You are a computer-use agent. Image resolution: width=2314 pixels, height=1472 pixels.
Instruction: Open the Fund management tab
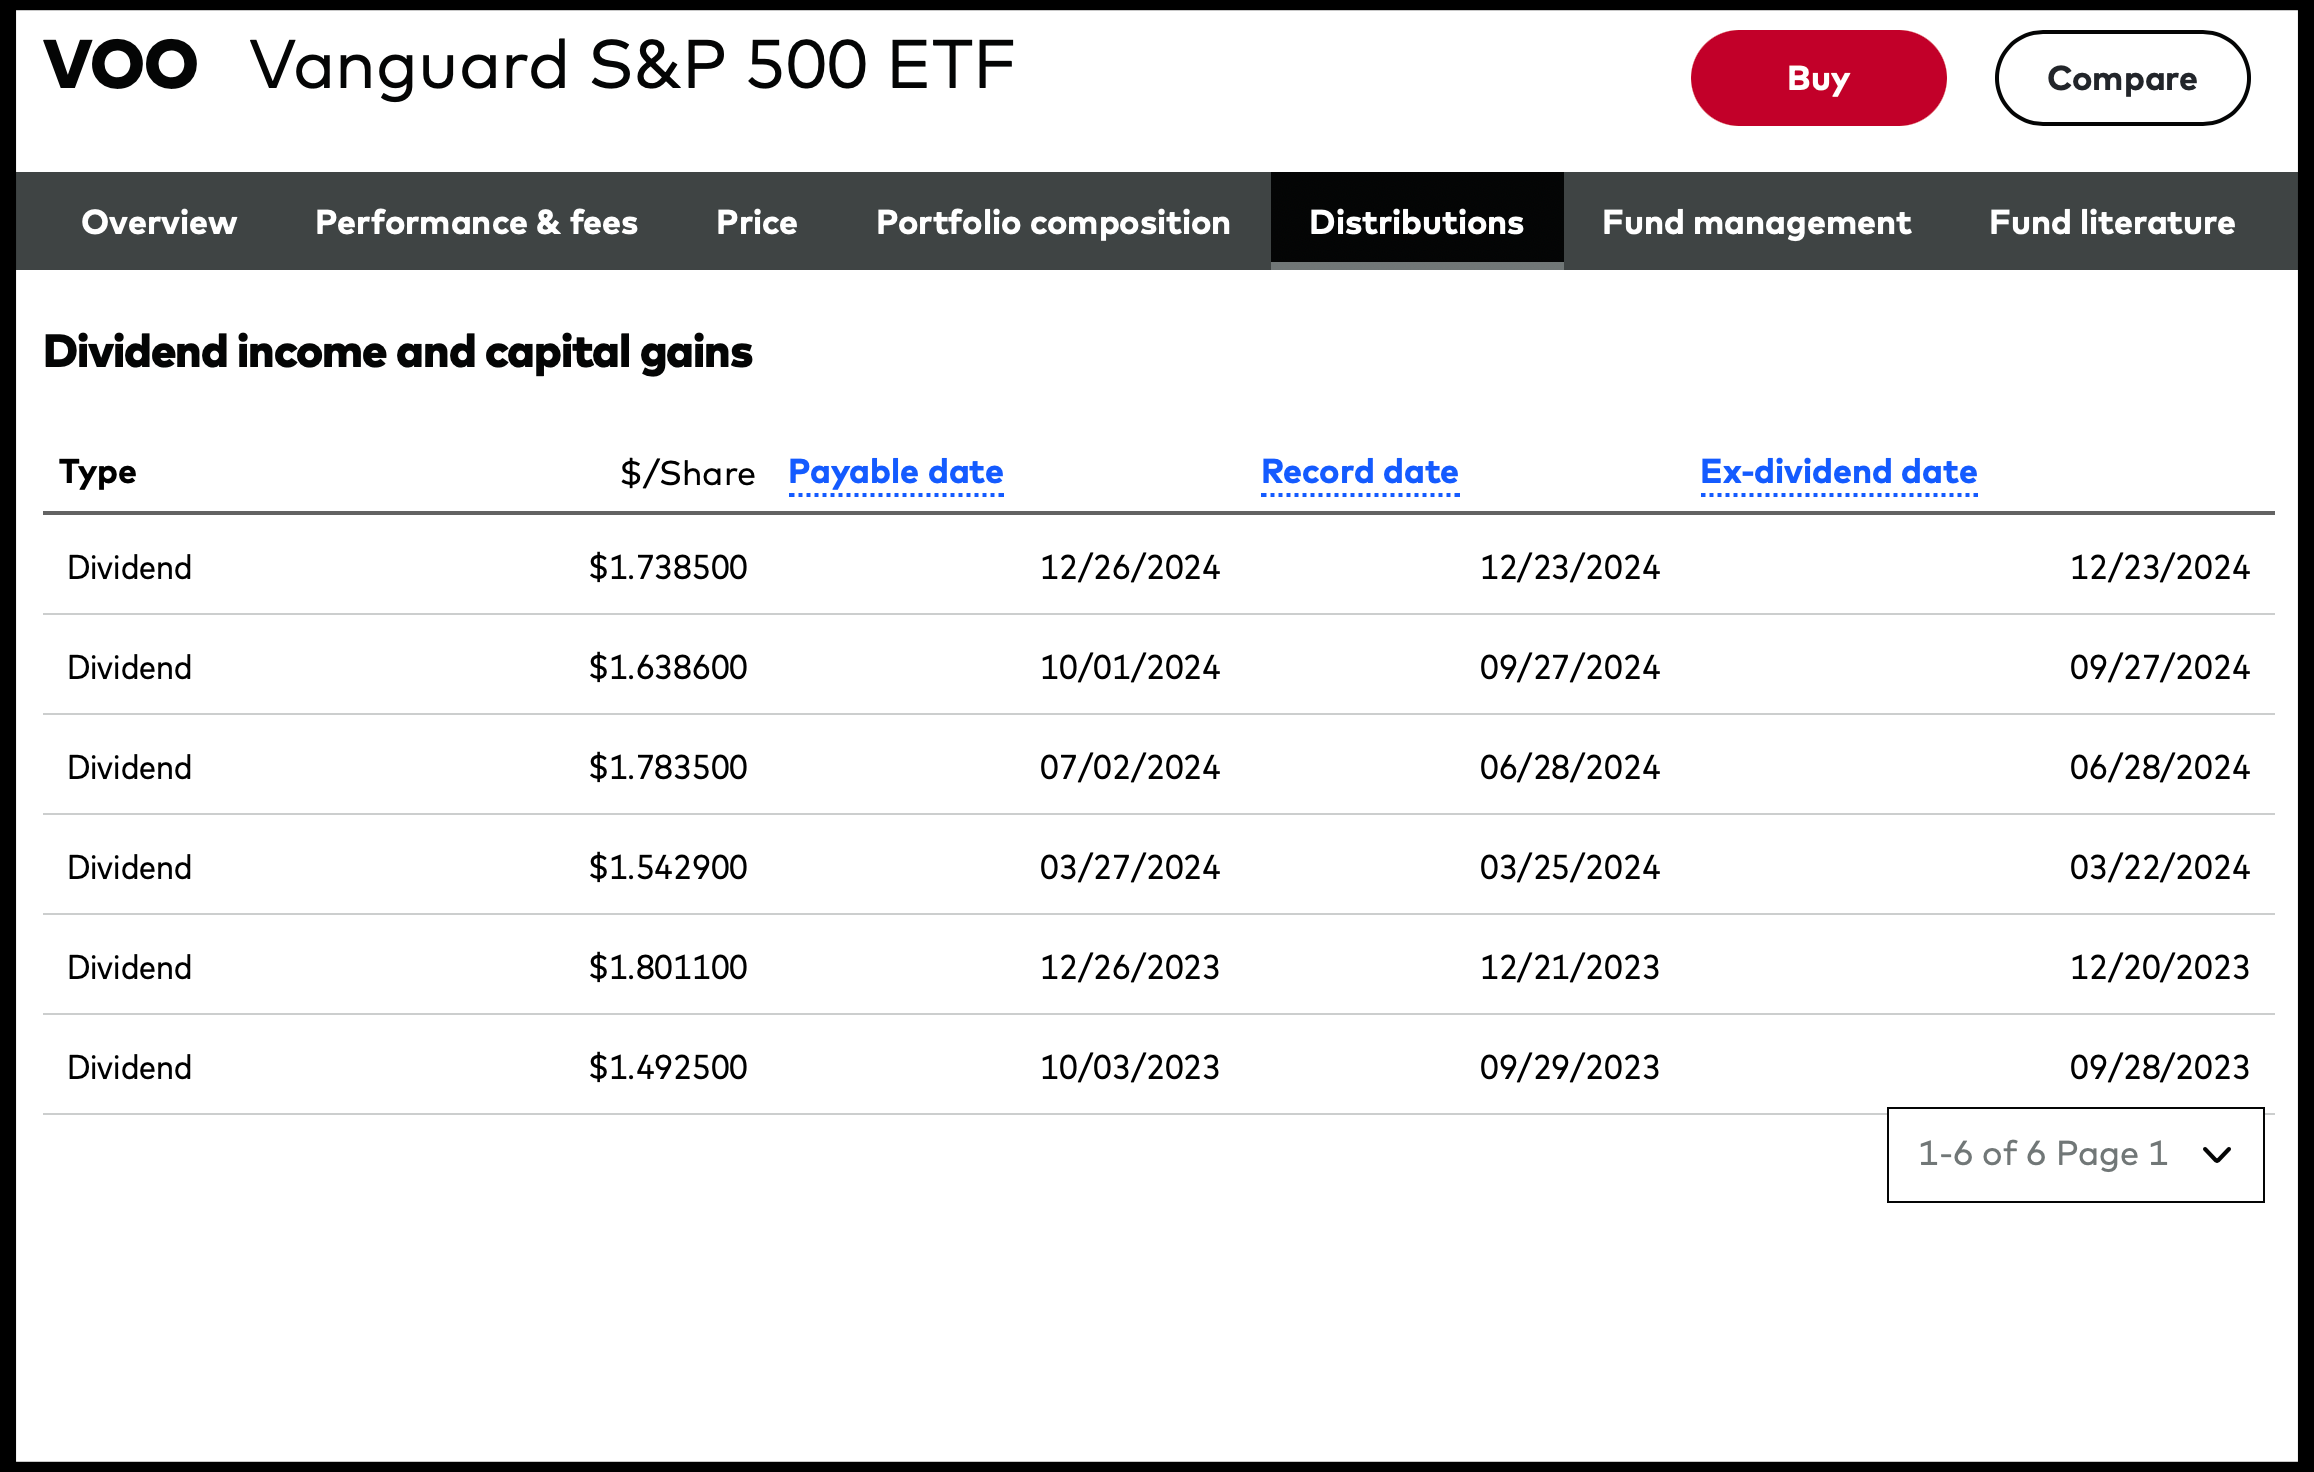click(x=1755, y=222)
